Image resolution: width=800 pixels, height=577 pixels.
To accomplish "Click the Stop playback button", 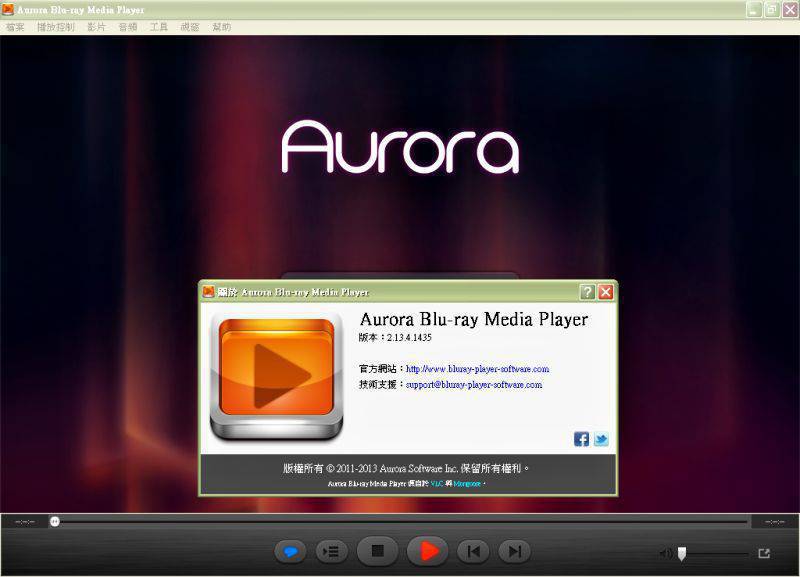I will click(x=378, y=551).
